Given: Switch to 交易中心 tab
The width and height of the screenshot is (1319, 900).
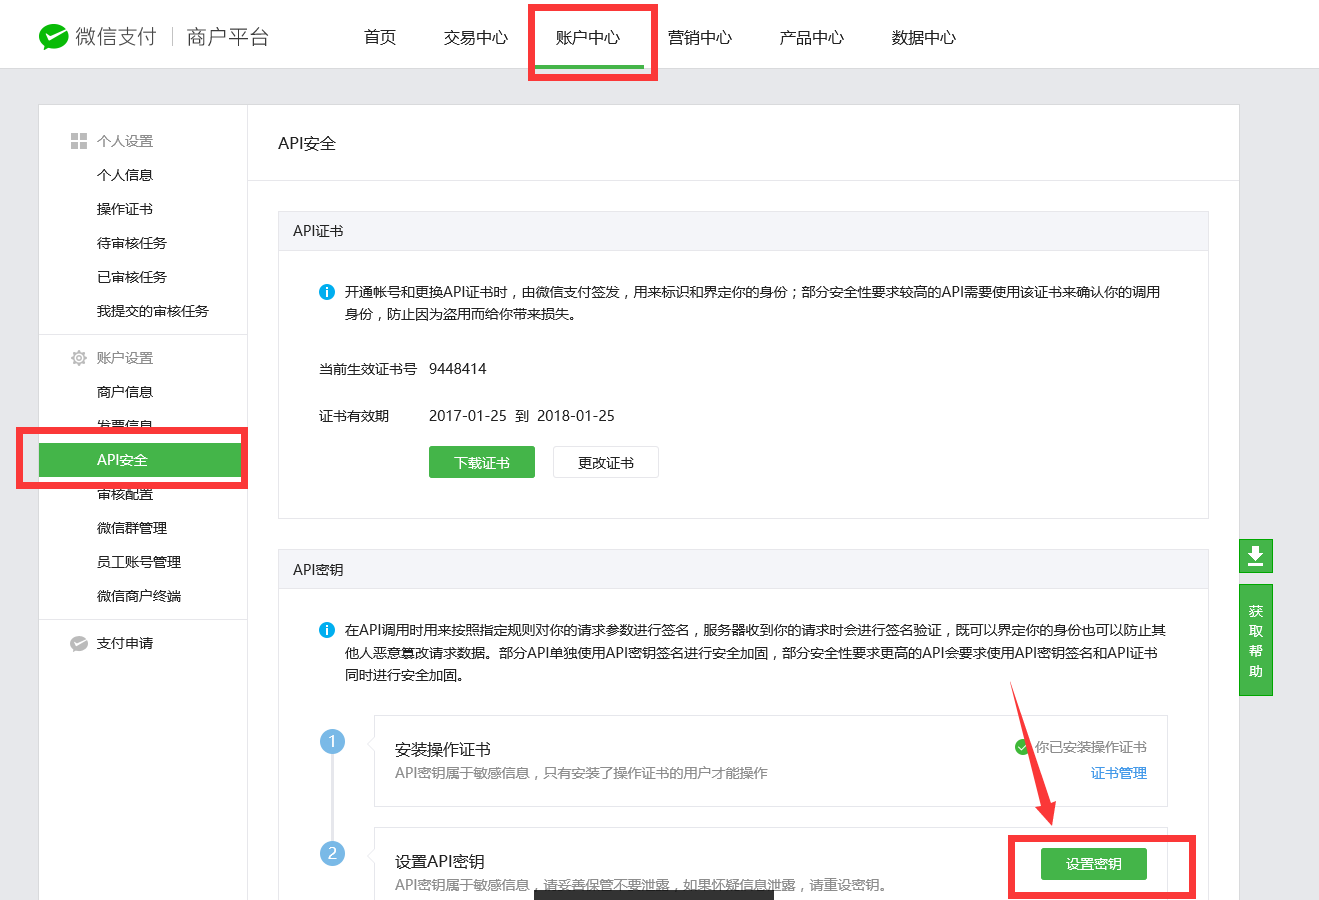Looking at the screenshot, I should (x=476, y=38).
